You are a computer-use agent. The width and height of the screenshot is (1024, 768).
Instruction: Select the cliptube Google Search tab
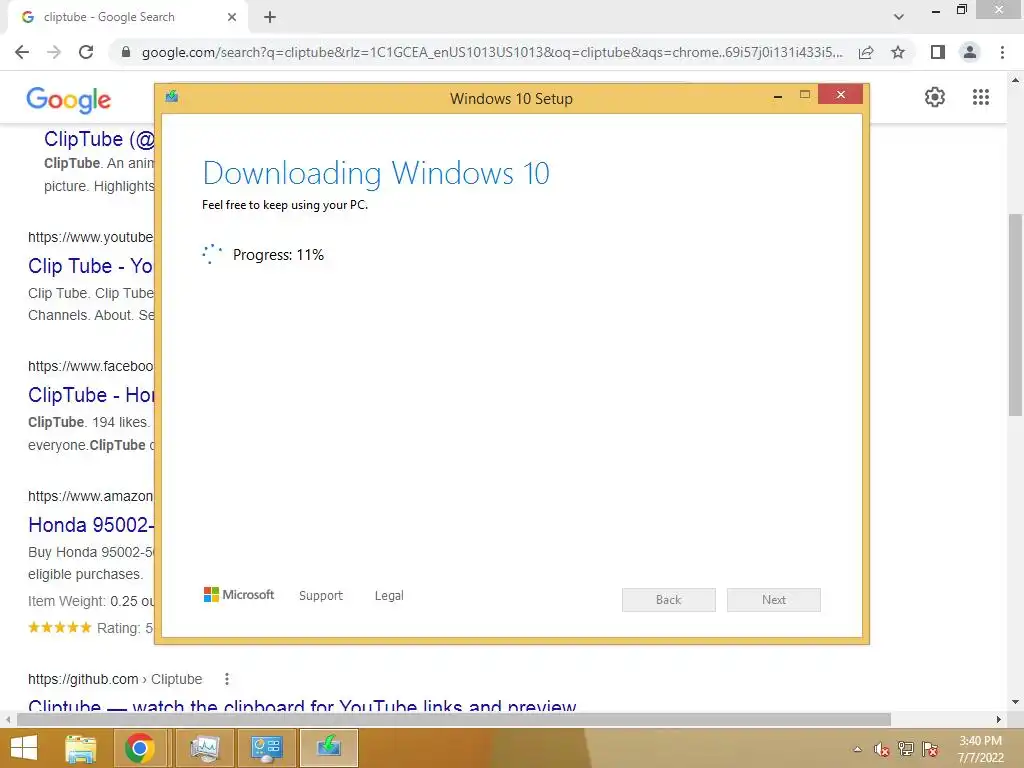(x=127, y=17)
